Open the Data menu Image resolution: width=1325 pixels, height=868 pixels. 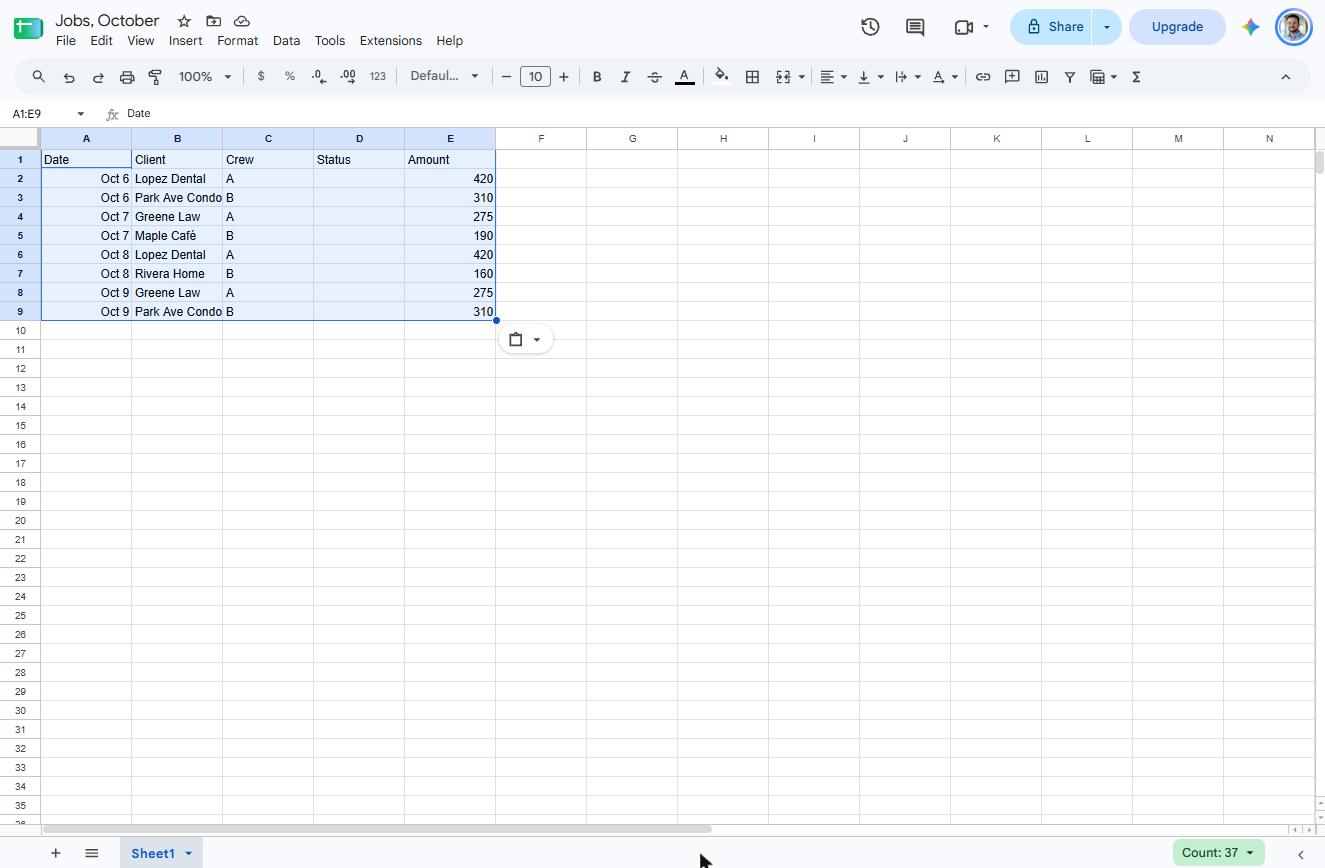[x=286, y=41]
